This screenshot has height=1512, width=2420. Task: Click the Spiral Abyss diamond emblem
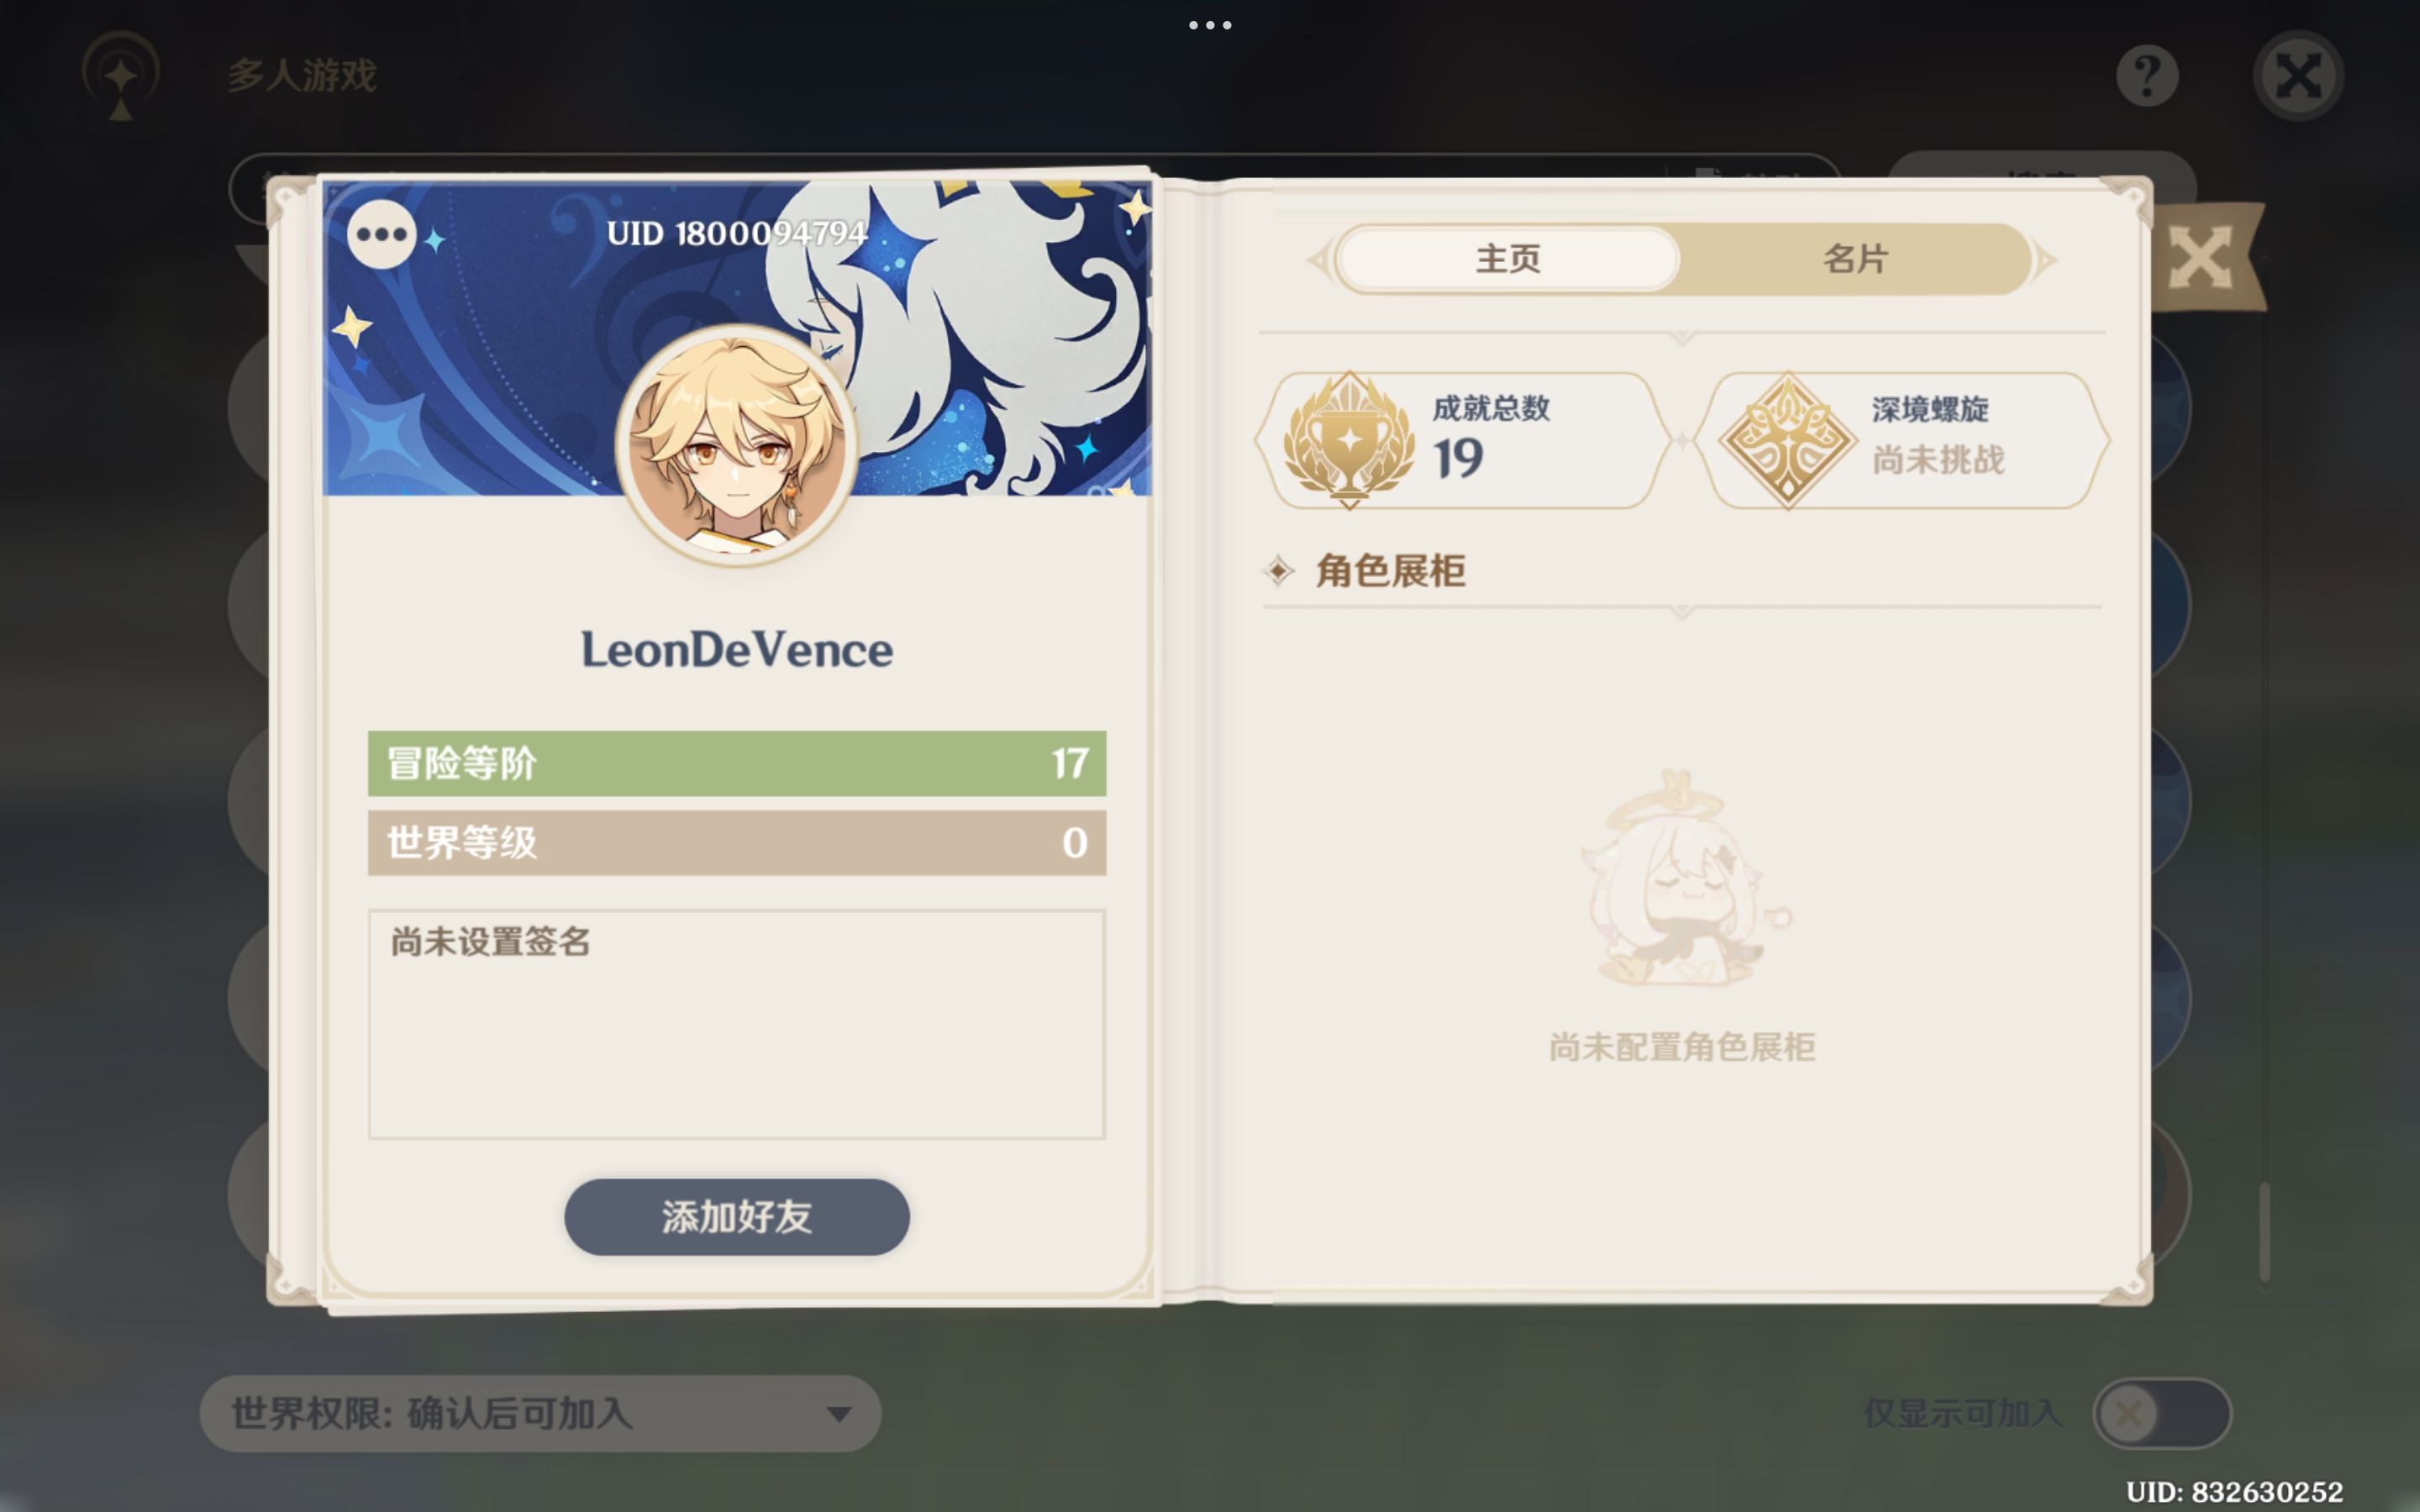(1788, 440)
